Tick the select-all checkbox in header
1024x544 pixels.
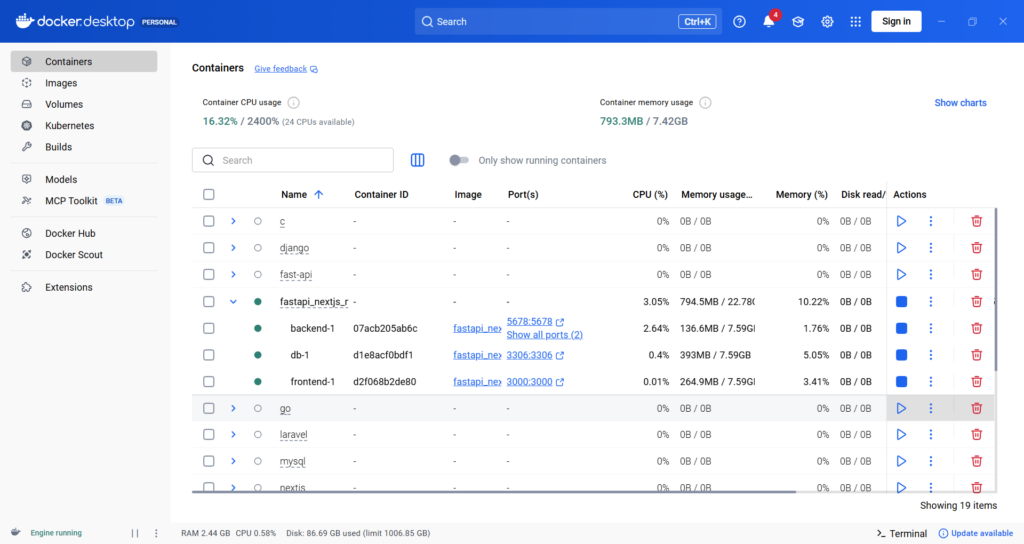208,195
